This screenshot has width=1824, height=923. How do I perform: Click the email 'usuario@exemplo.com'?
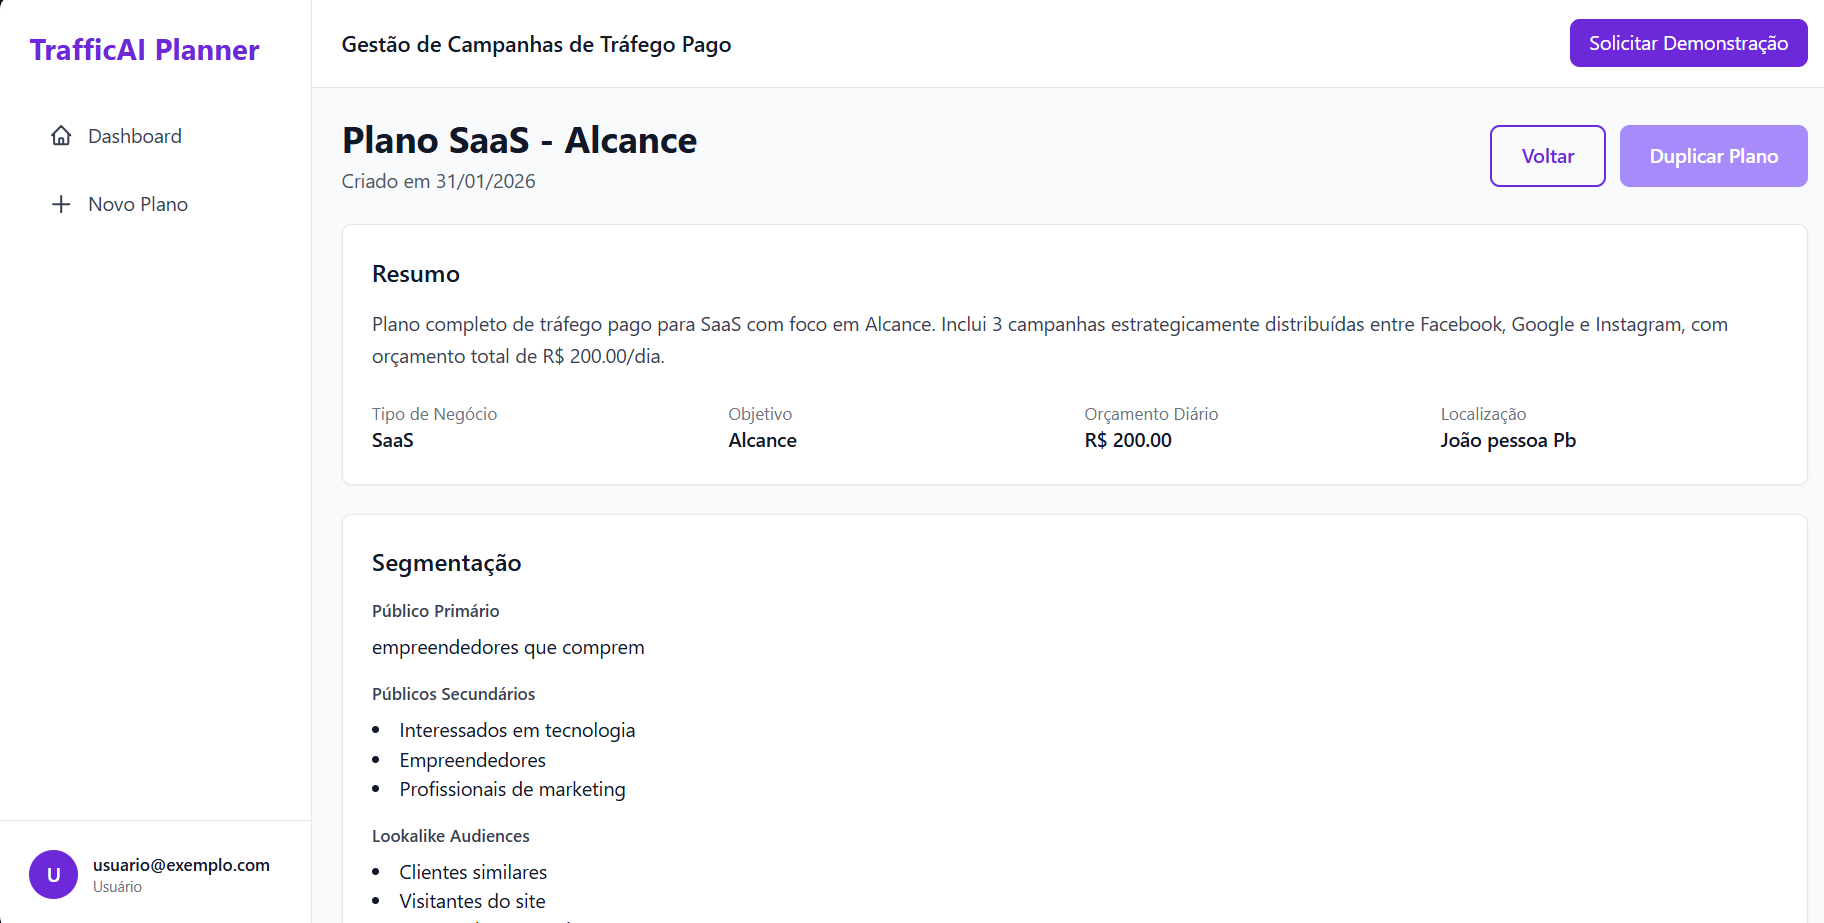[181, 864]
